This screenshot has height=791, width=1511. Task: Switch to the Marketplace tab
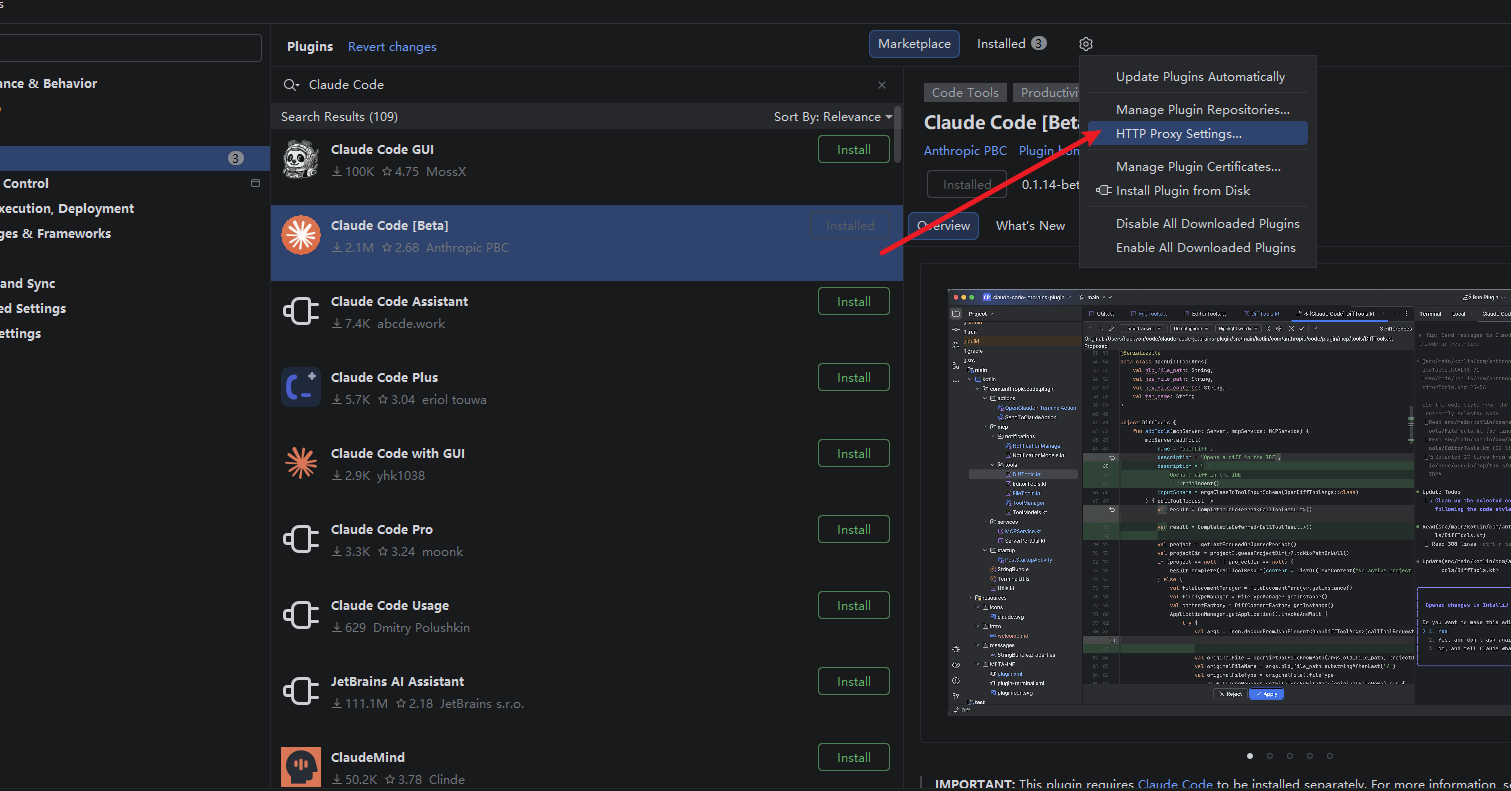click(914, 44)
